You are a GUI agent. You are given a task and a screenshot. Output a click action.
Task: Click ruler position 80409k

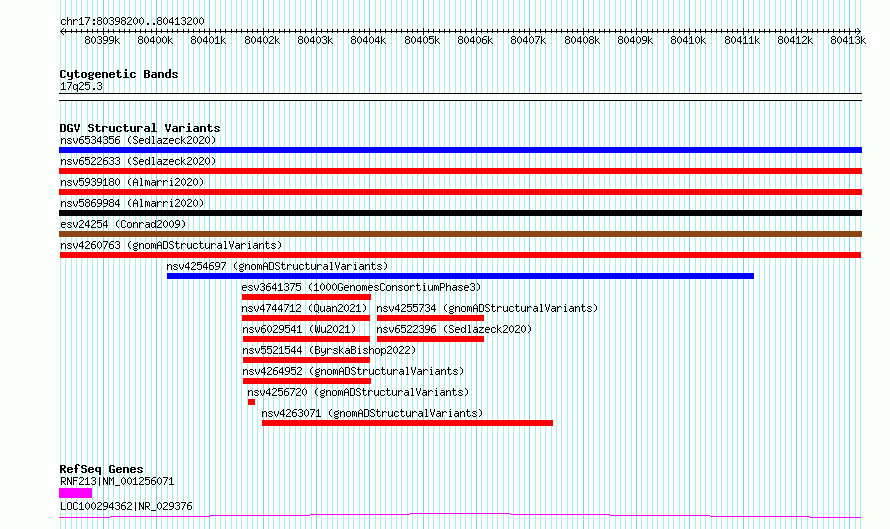635,40
